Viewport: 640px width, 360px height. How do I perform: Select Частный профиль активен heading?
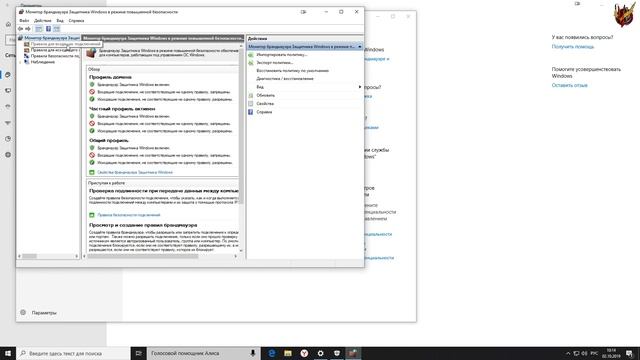pyautogui.click(x=122, y=109)
